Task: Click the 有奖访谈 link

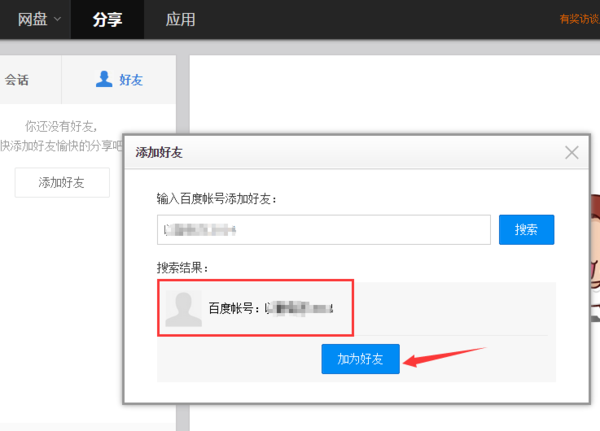Action: click(x=579, y=19)
